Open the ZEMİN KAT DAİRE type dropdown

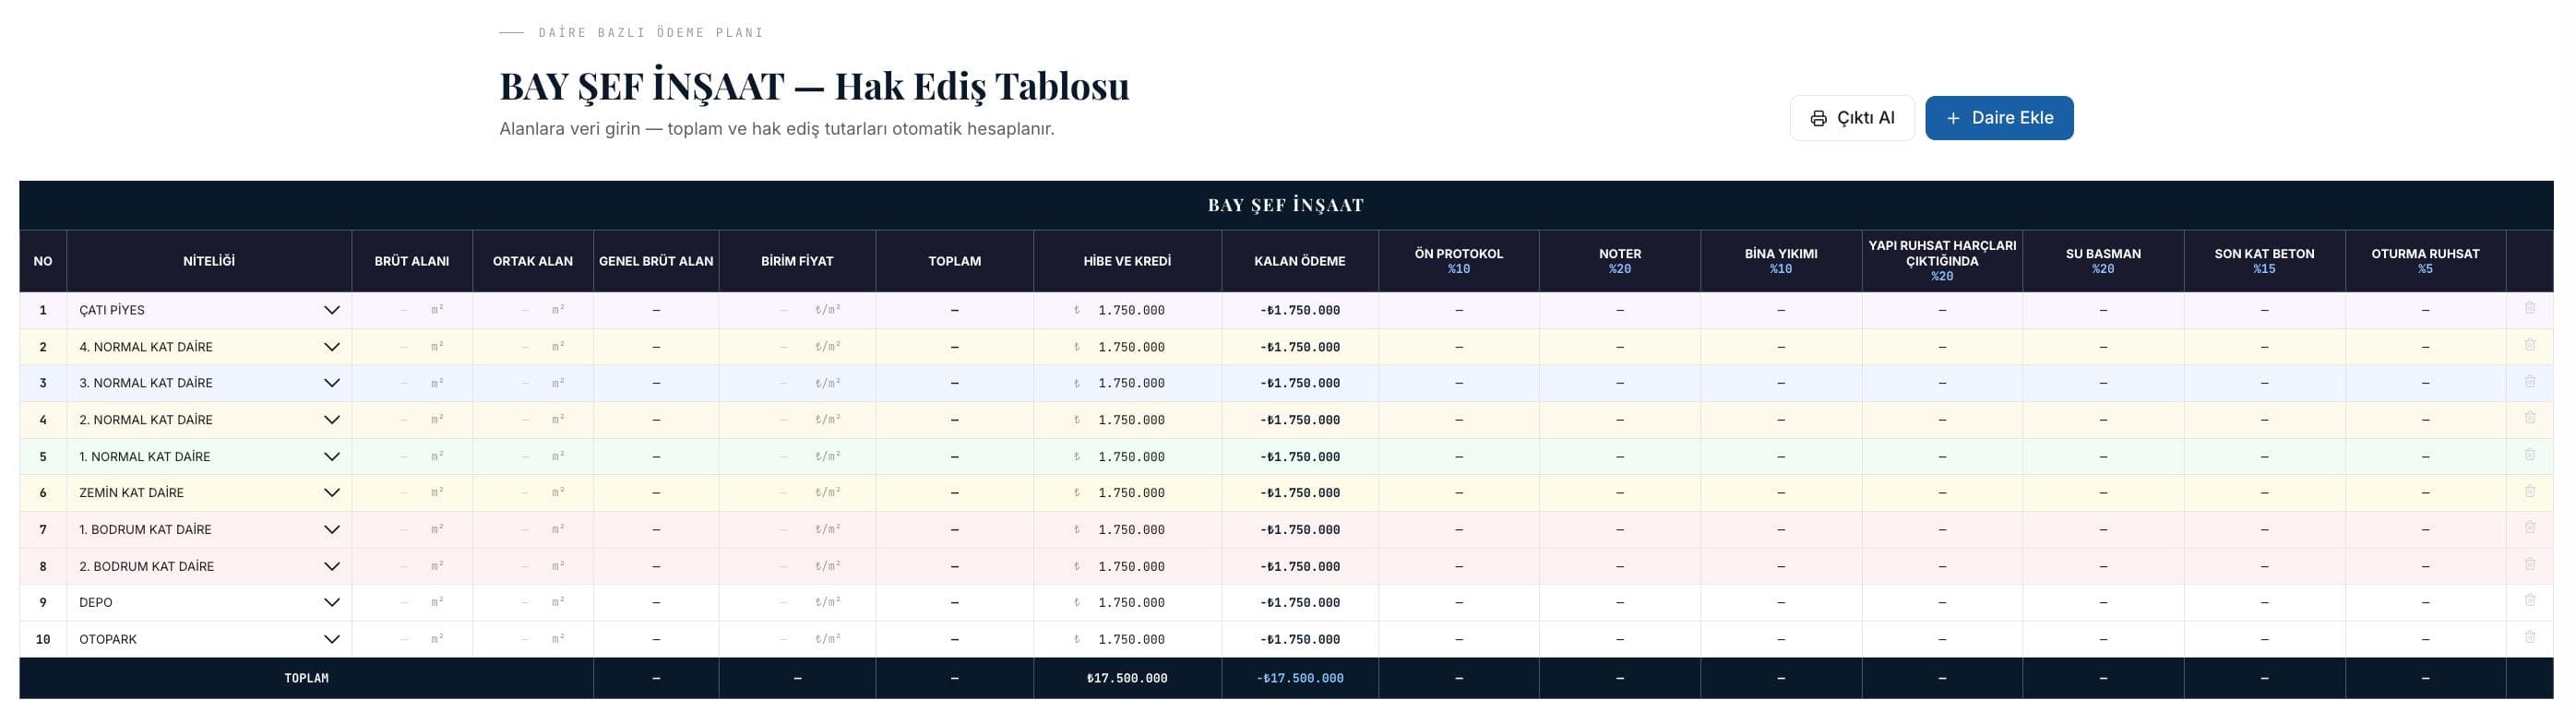209,493
